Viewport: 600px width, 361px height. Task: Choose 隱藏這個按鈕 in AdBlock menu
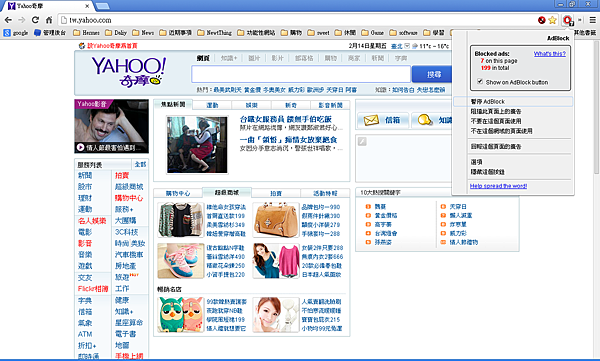[x=488, y=172]
